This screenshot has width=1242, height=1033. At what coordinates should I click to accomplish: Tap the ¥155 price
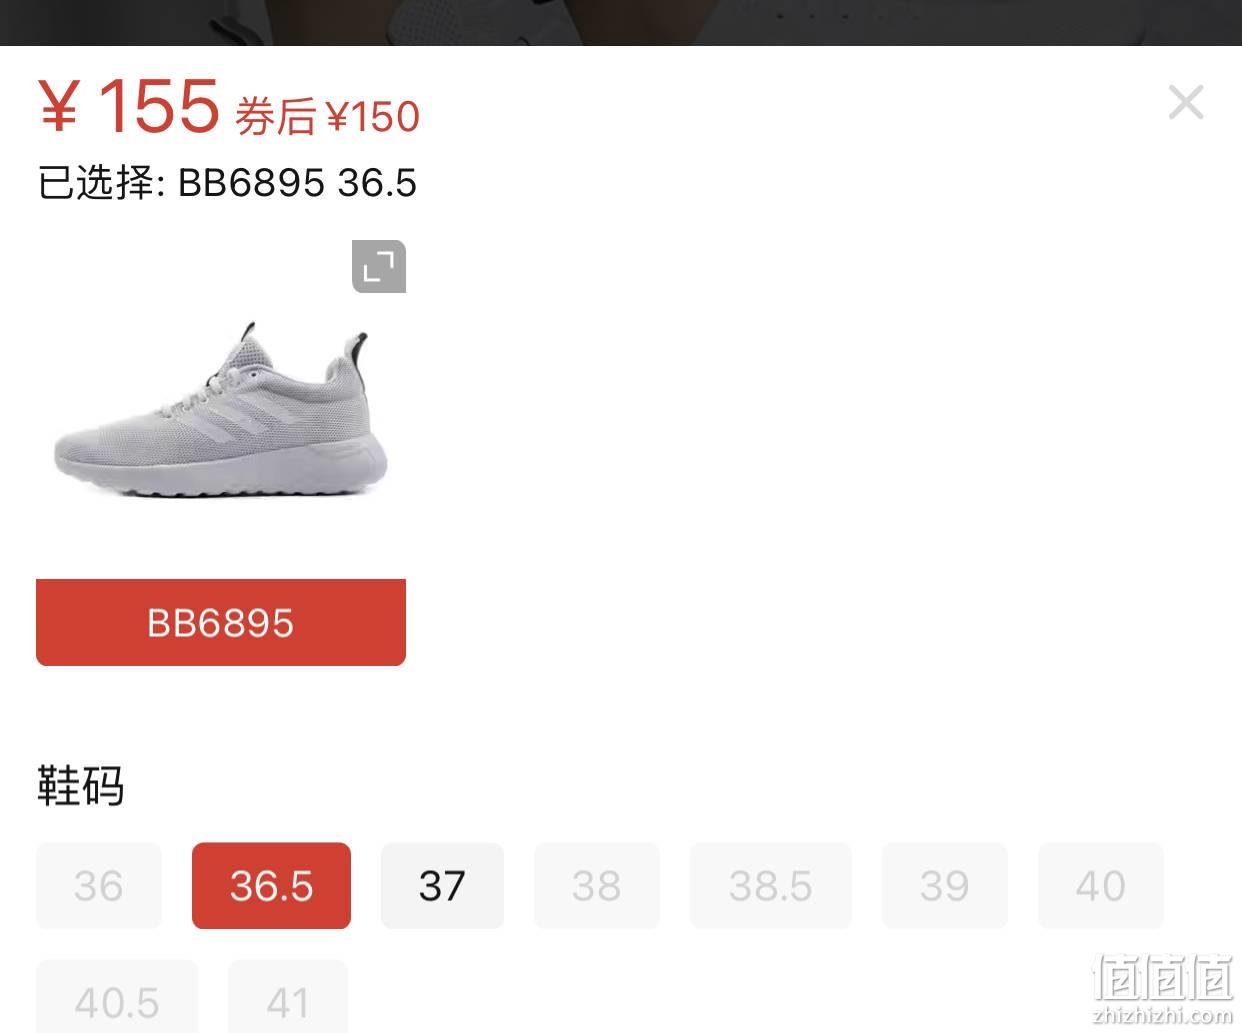(129, 106)
